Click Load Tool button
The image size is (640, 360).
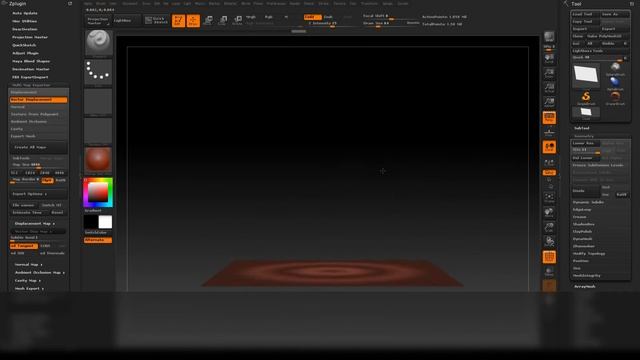(x=585, y=14)
